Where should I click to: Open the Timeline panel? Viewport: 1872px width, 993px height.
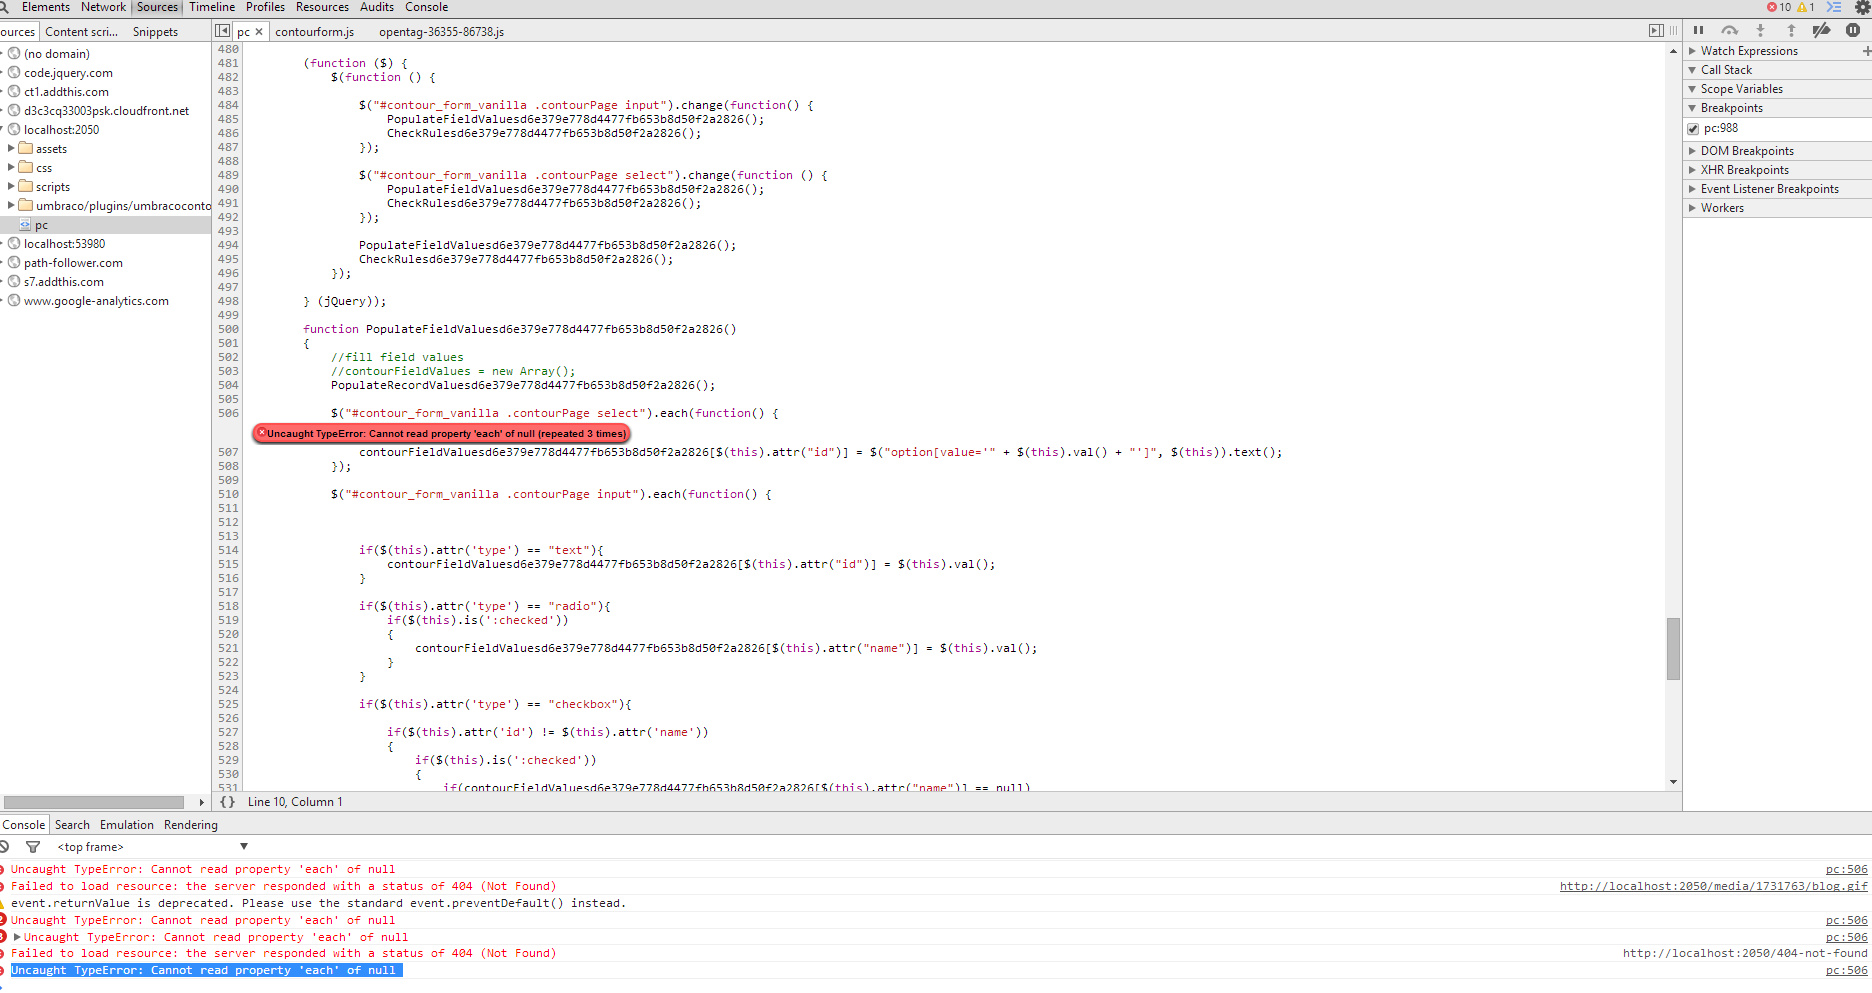point(212,7)
